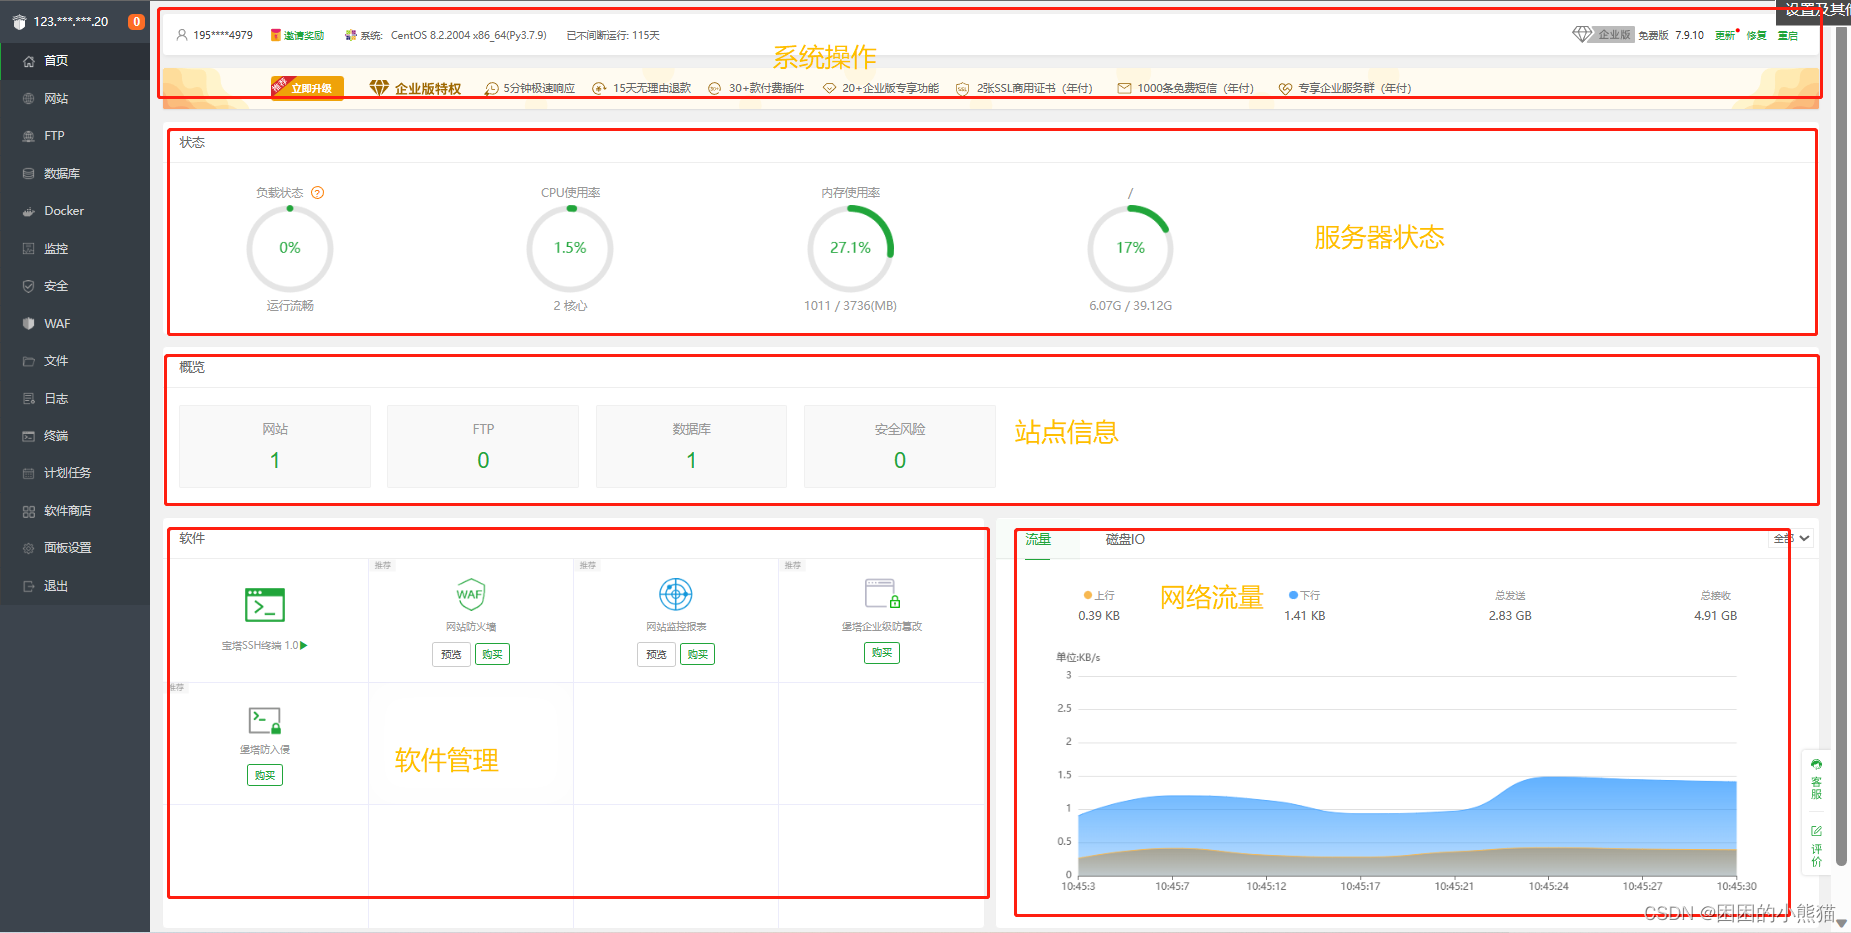Click 20+企业版专享功能 promo item
The width and height of the screenshot is (1851, 933).
[881, 88]
